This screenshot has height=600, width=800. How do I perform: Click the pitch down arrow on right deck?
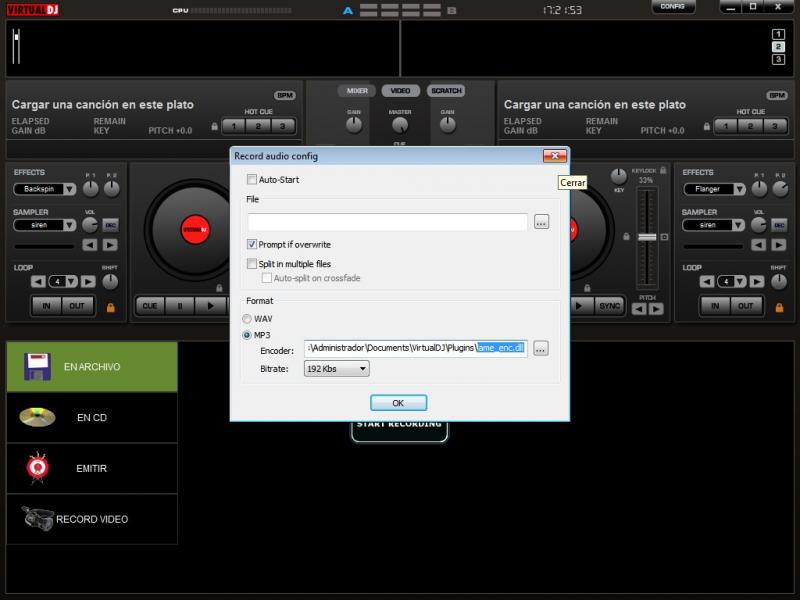(x=639, y=309)
